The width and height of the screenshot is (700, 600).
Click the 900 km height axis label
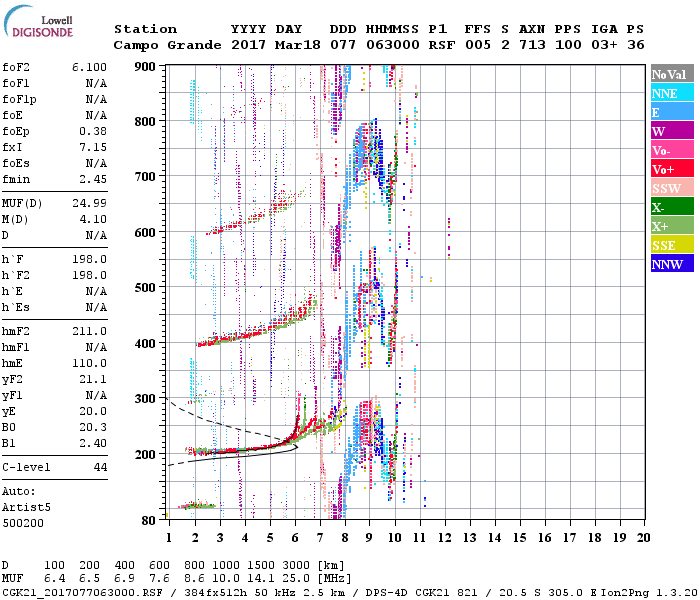click(145, 67)
